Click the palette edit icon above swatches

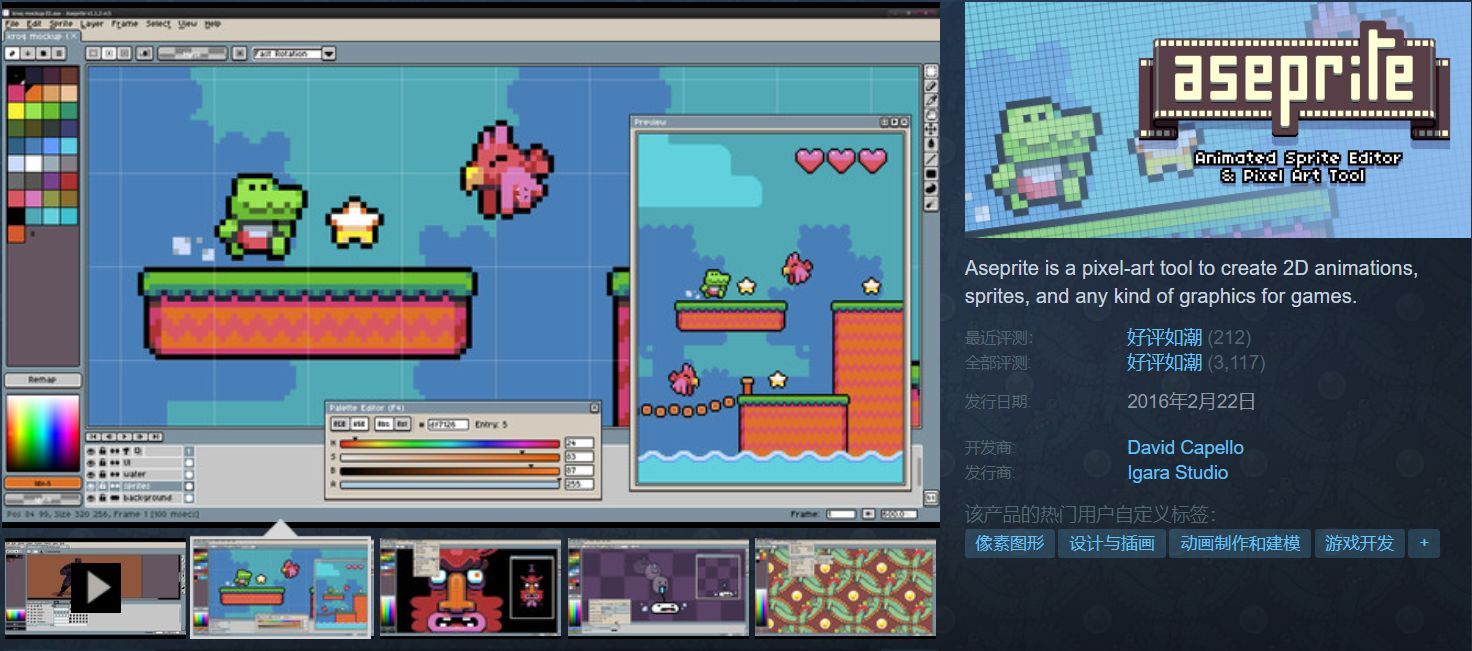pos(12,53)
